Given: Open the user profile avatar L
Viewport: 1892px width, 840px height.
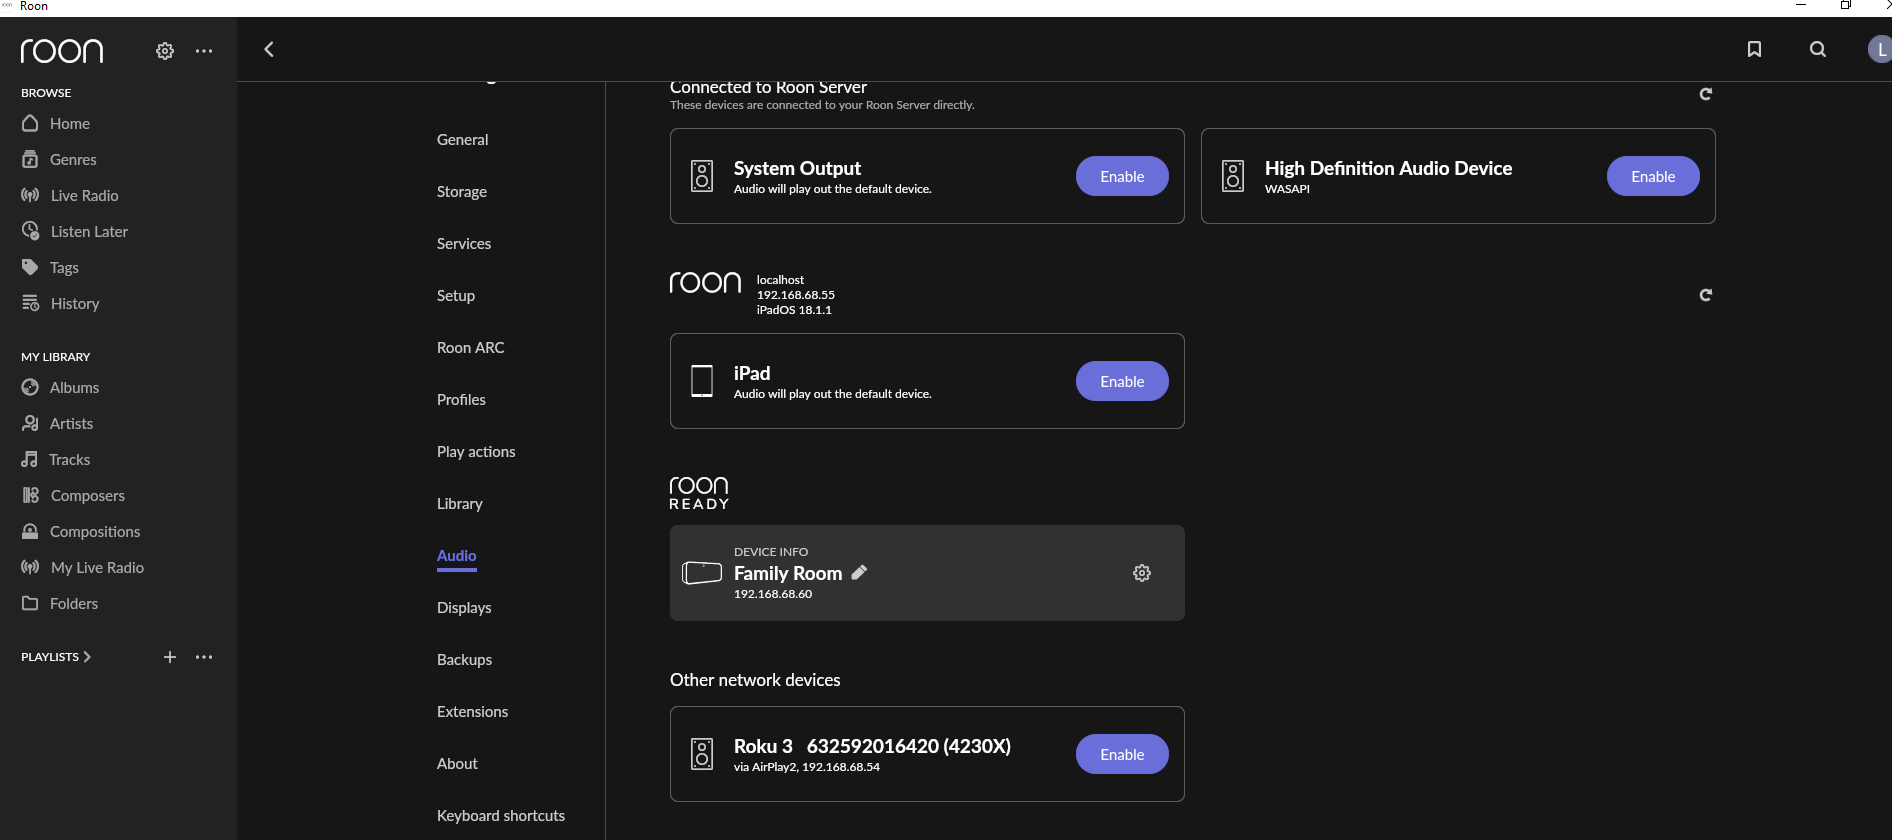Looking at the screenshot, I should pyautogui.click(x=1880, y=50).
